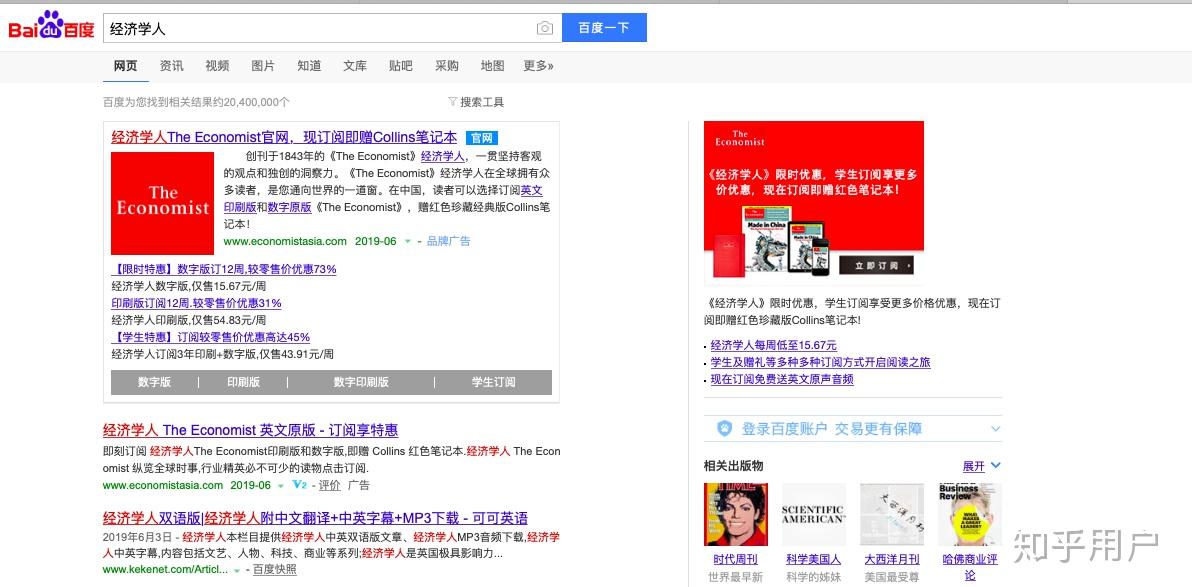Switch to the 图片 search tab
The height and width of the screenshot is (587, 1192).
[x=262, y=66]
